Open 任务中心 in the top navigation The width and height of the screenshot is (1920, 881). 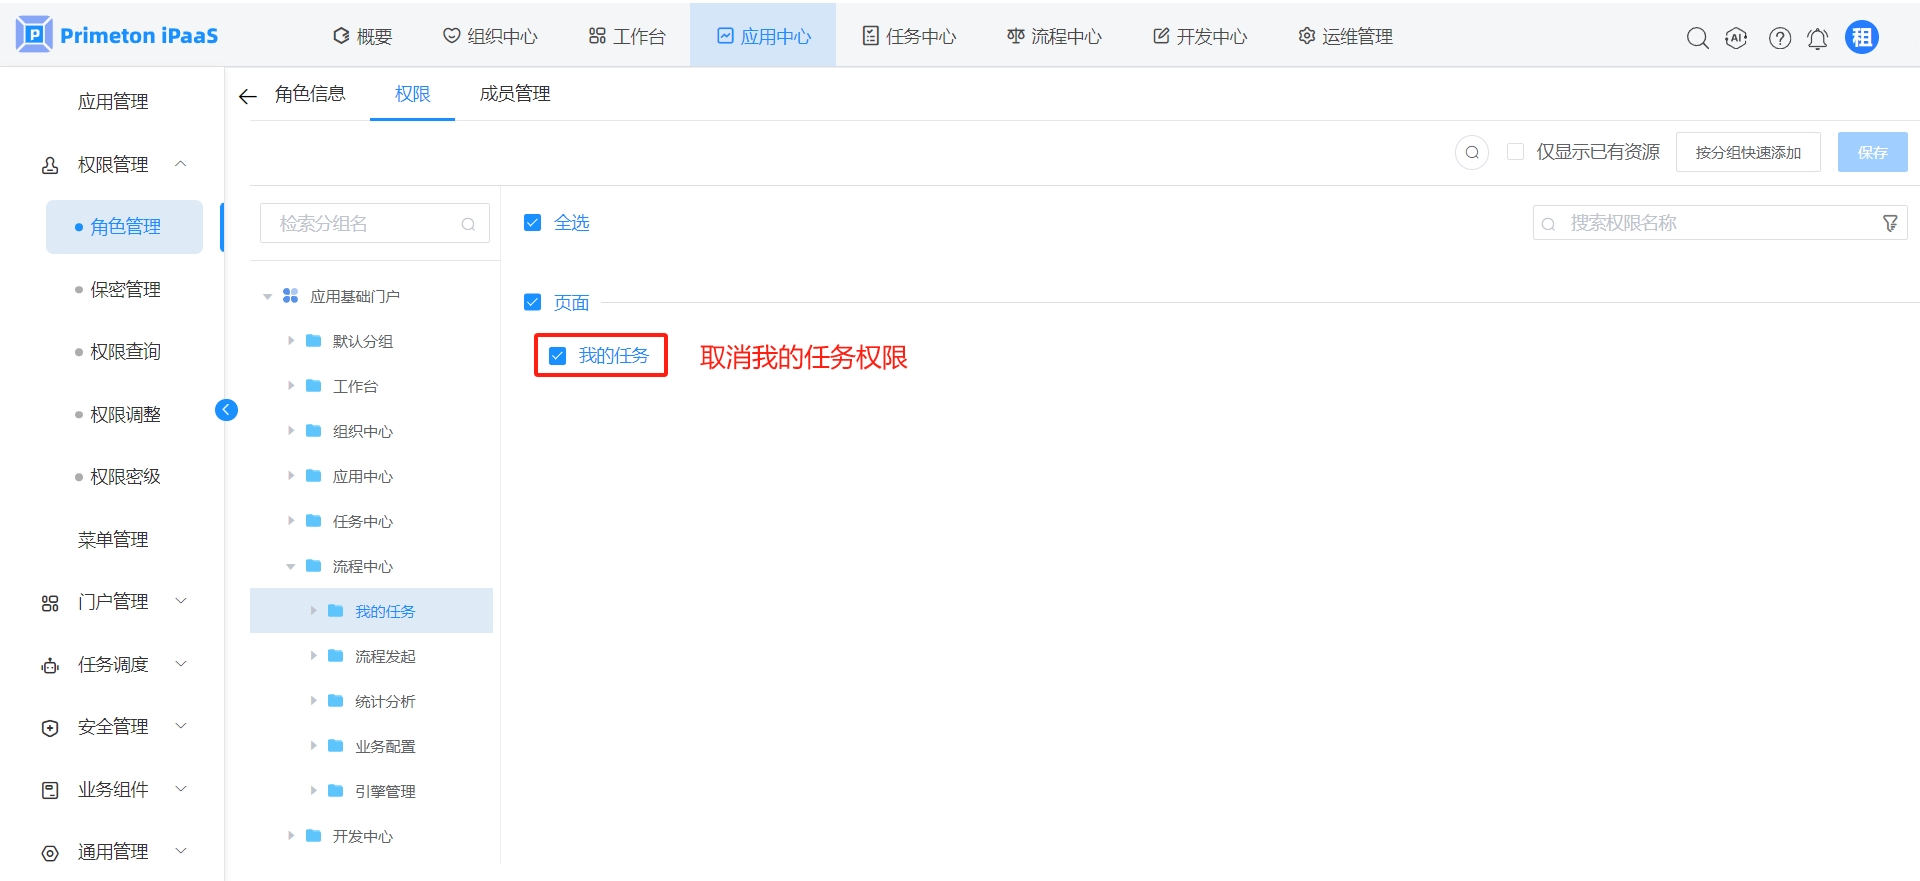909,37
